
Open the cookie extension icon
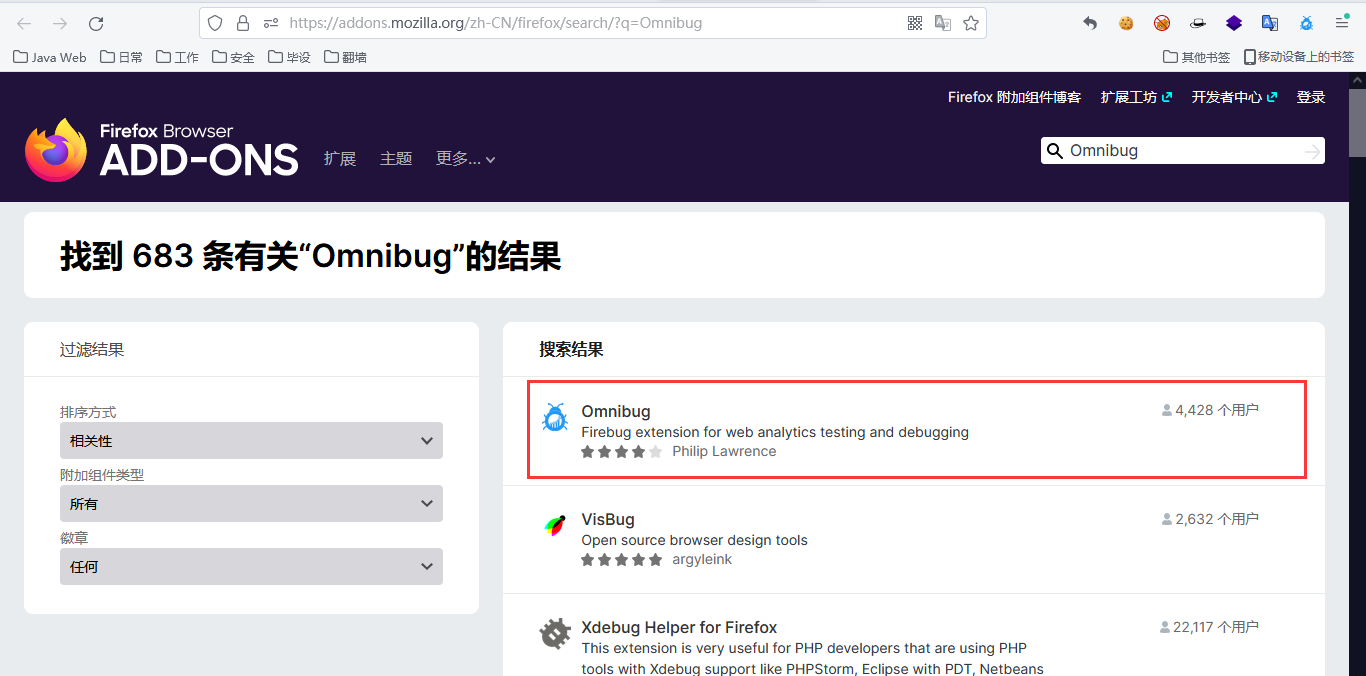(x=1126, y=23)
